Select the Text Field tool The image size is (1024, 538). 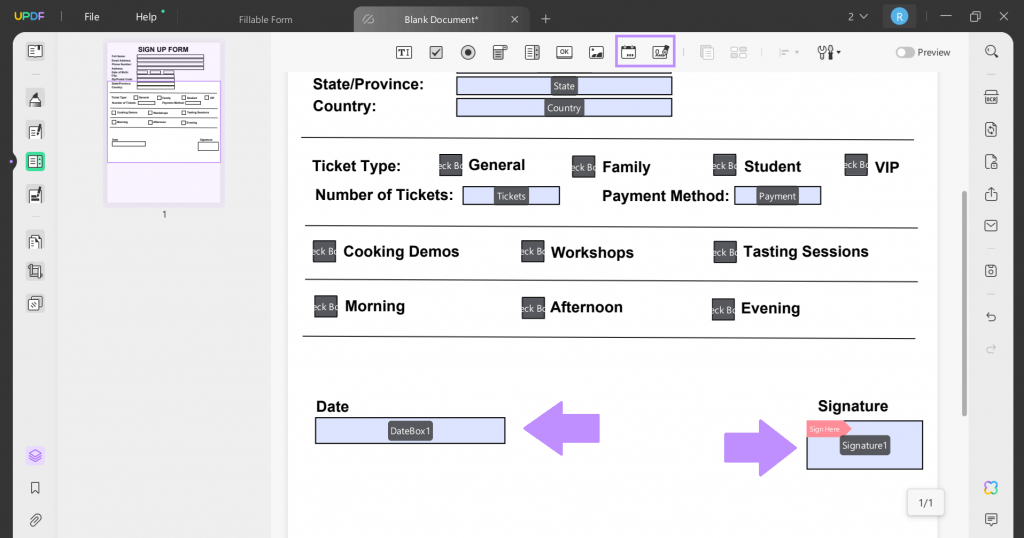(x=404, y=52)
